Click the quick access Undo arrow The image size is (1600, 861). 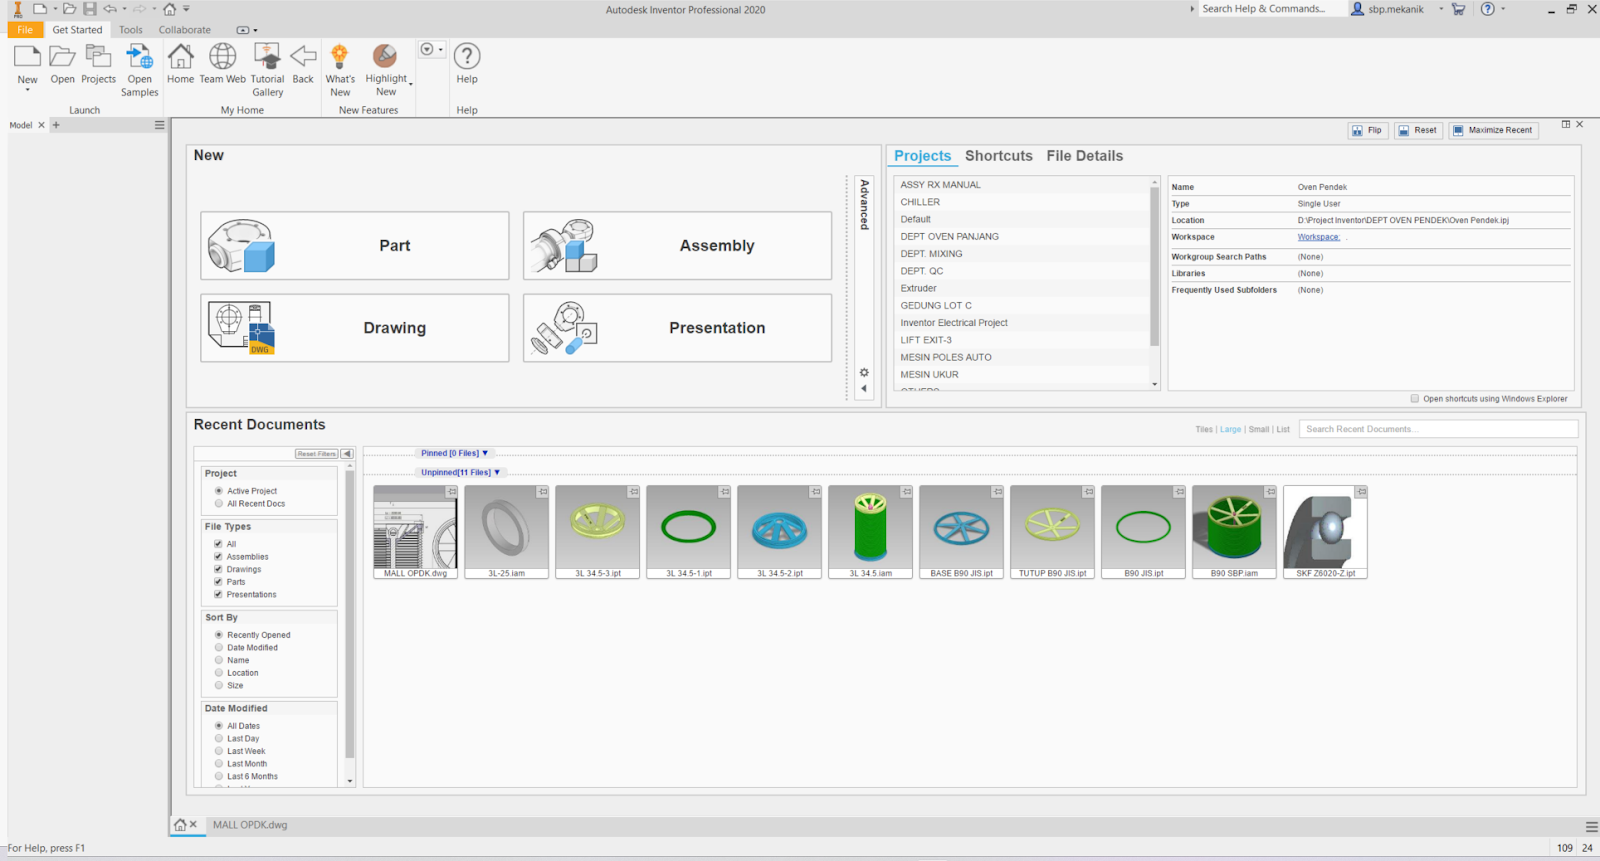pyautogui.click(x=110, y=9)
